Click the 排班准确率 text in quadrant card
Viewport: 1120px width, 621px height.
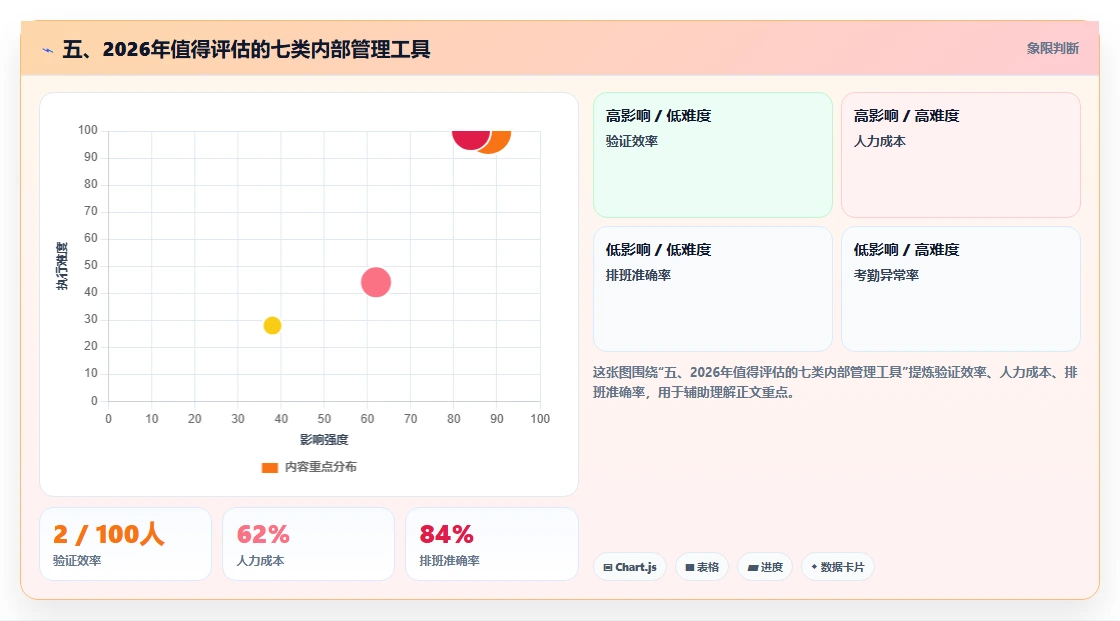638,275
